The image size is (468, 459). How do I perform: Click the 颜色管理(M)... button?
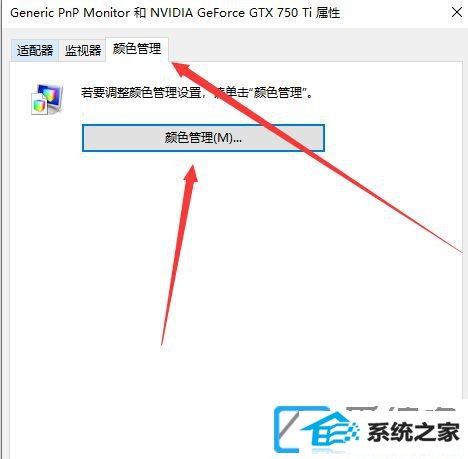pos(203,138)
